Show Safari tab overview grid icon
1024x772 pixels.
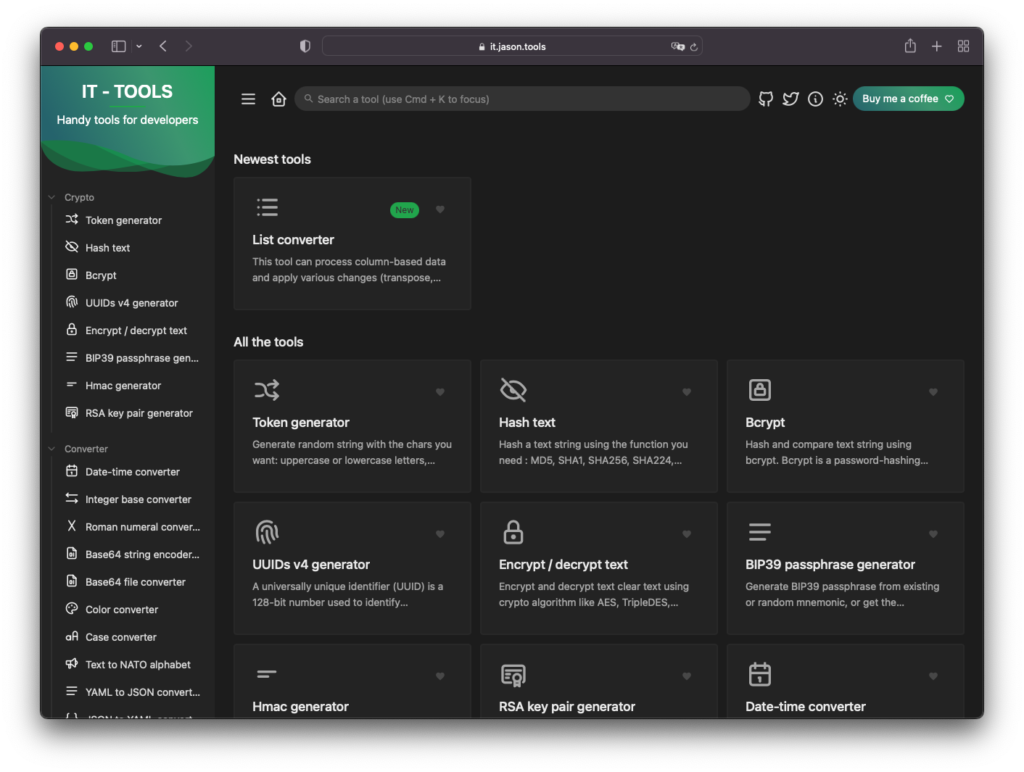click(963, 46)
